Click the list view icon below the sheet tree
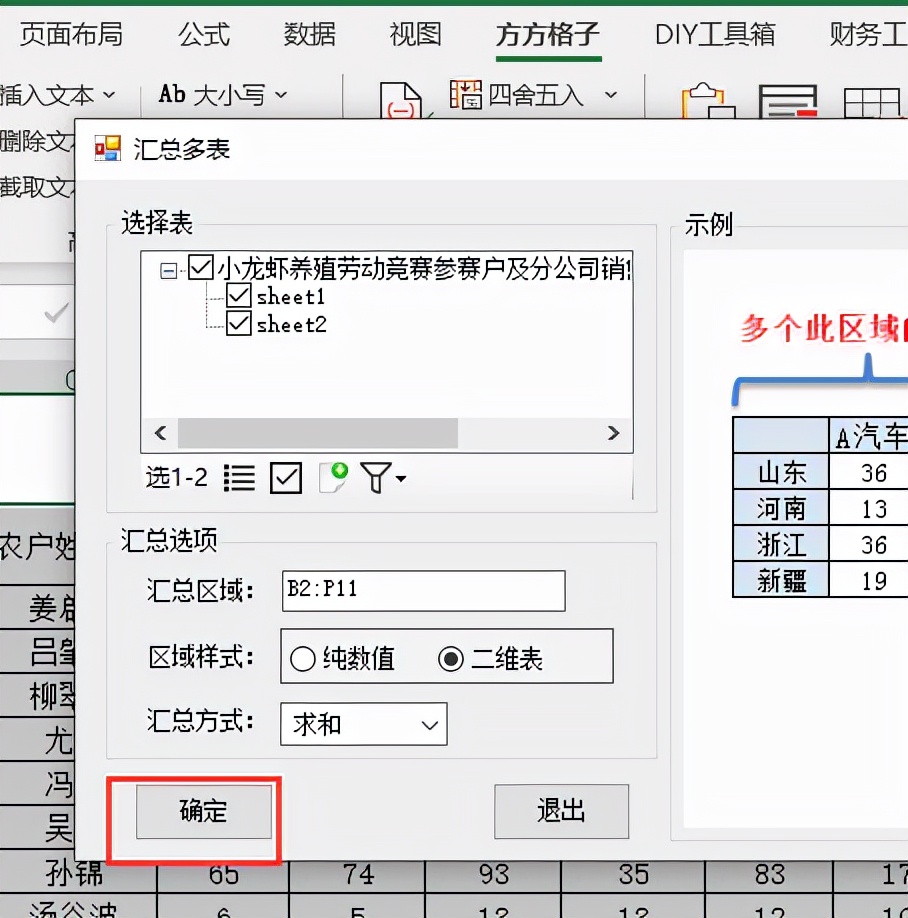 (x=239, y=478)
